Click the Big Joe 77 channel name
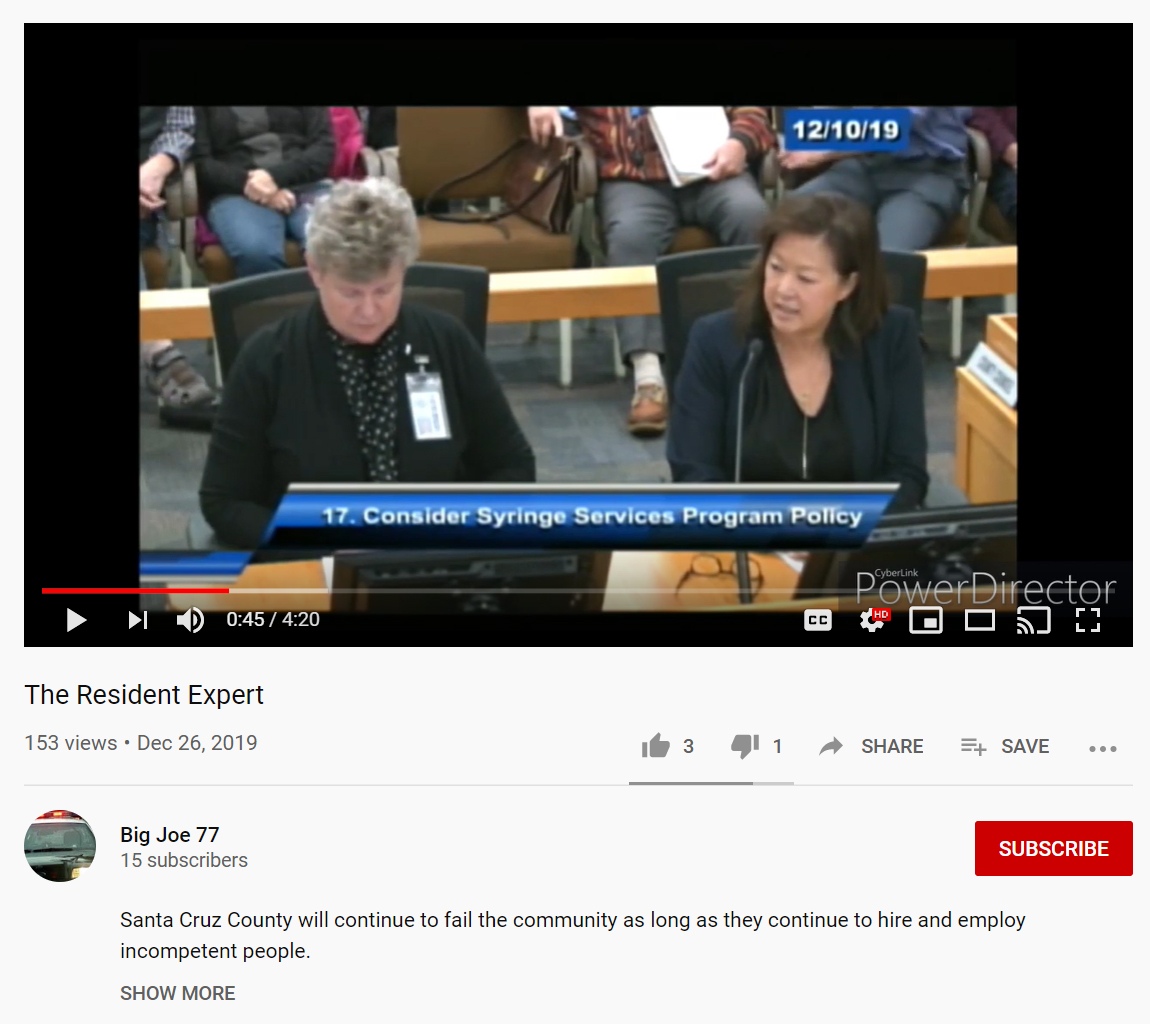Image resolution: width=1150 pixels, height=1024 pixels. 170,834
